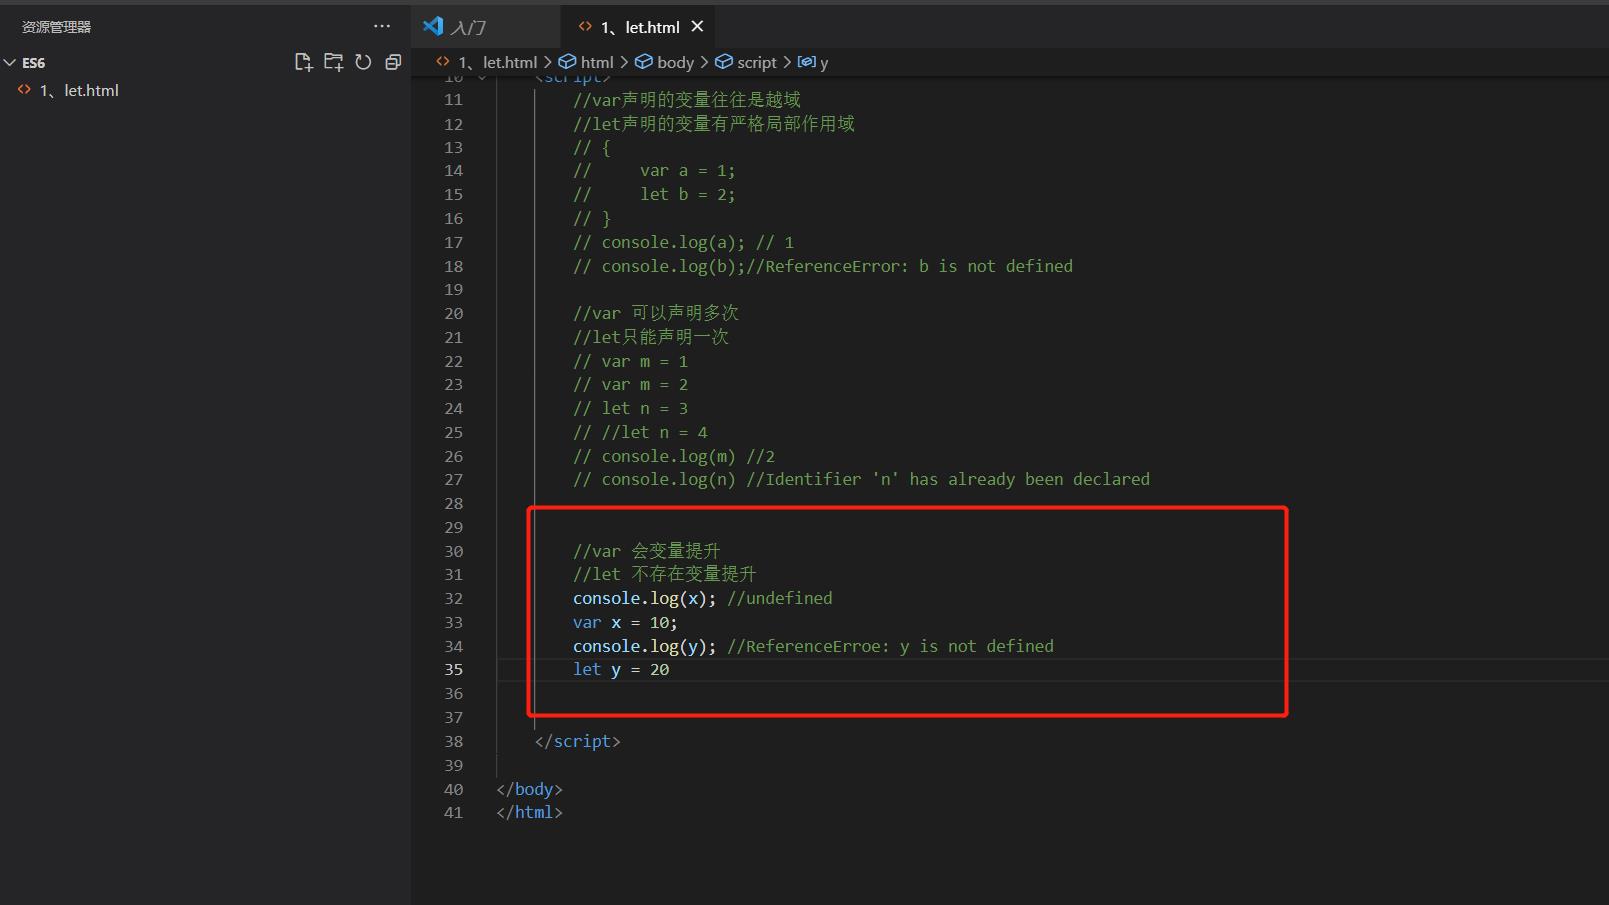
Task: Click the '</html>' closing tag
Action: (x=529, y=812)
